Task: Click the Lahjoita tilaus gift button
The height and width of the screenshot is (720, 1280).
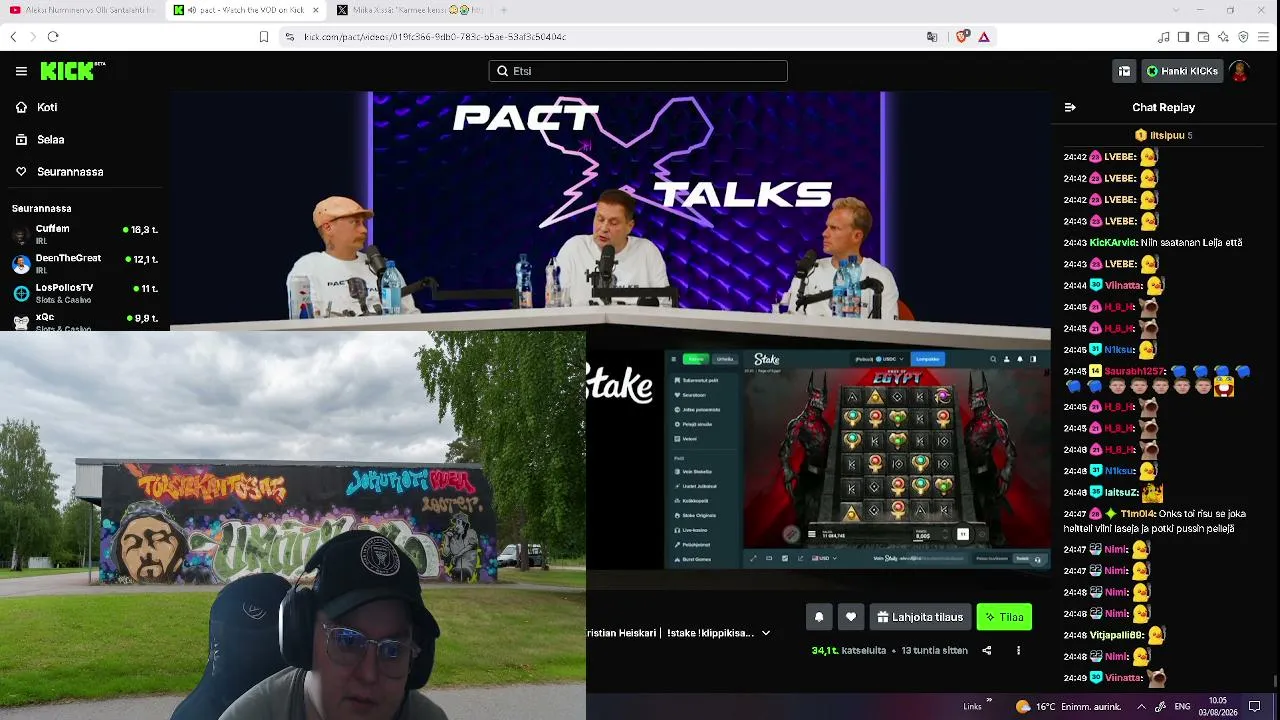Action: tap(920, 617)
